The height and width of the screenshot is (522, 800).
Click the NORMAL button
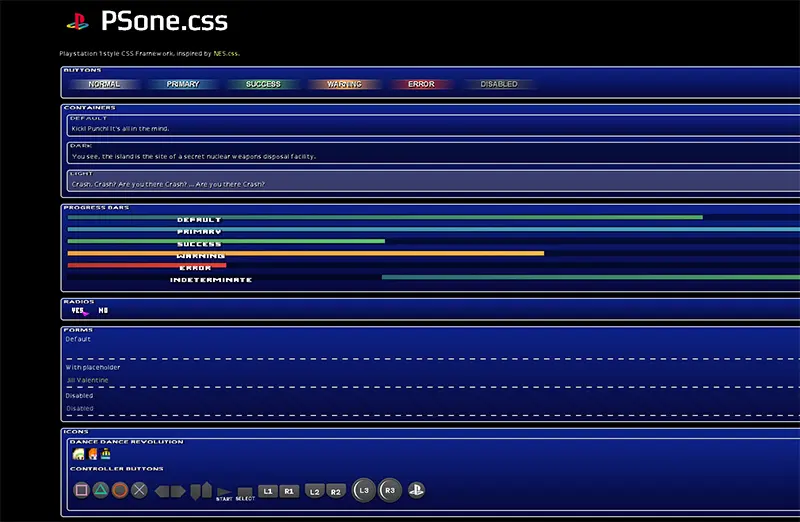(104, 84)
